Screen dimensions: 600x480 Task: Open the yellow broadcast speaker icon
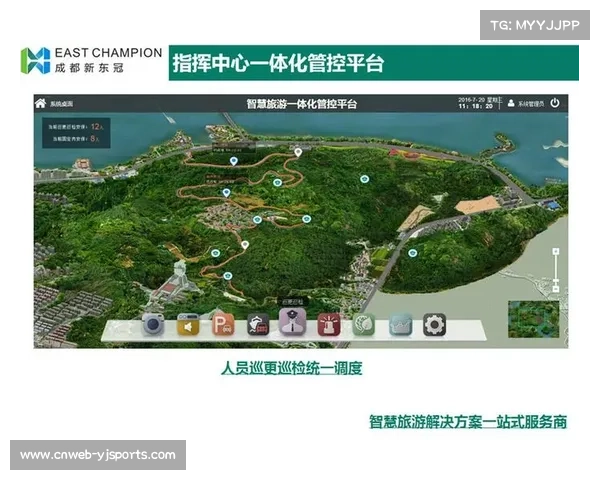coord(188,325)
